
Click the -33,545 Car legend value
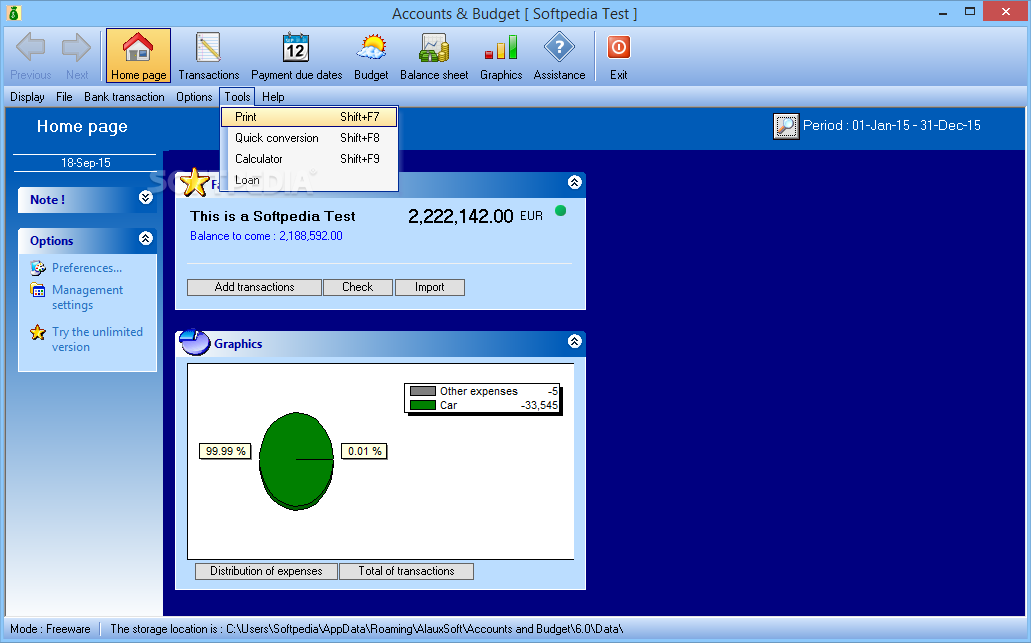(x=539, y=405)
